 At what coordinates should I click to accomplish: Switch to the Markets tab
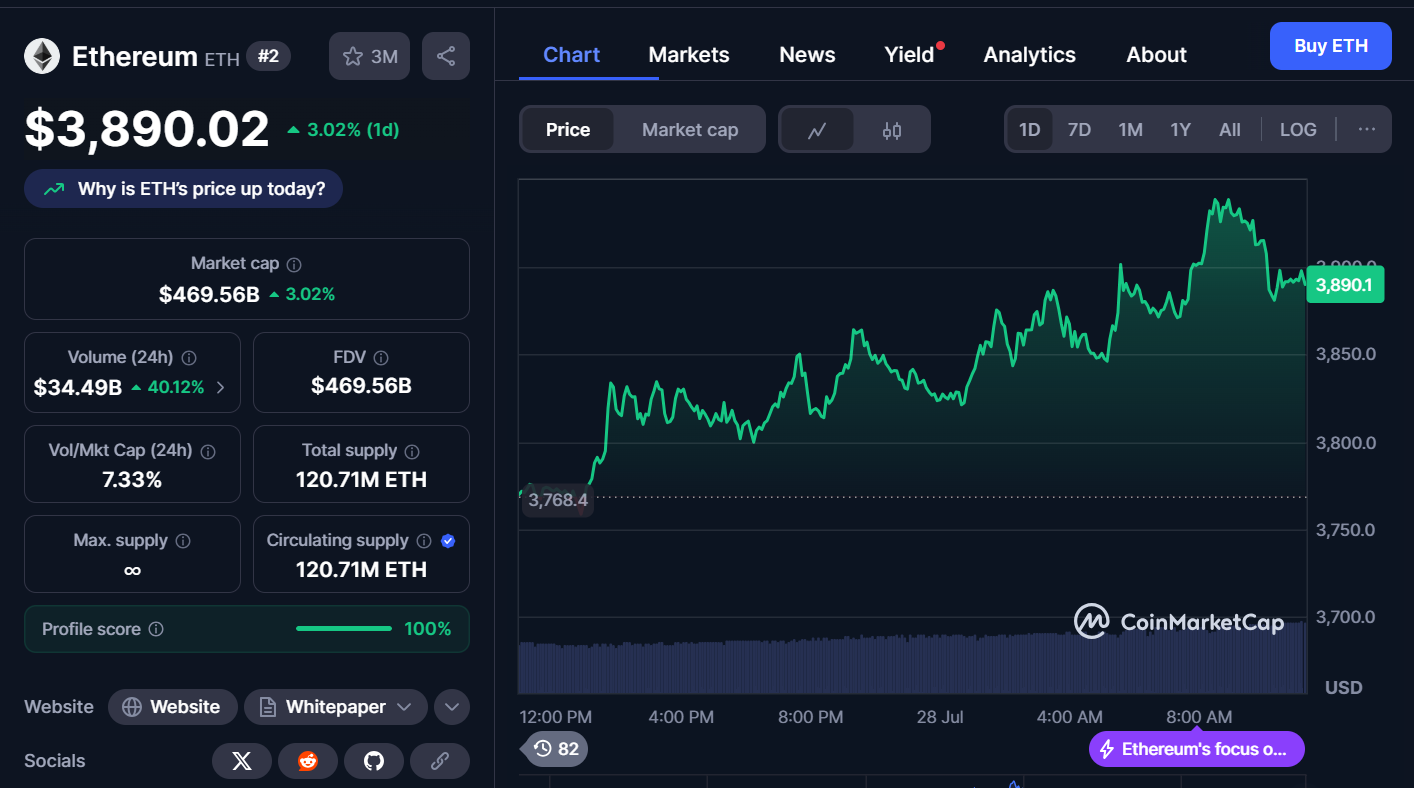(689, 55)
